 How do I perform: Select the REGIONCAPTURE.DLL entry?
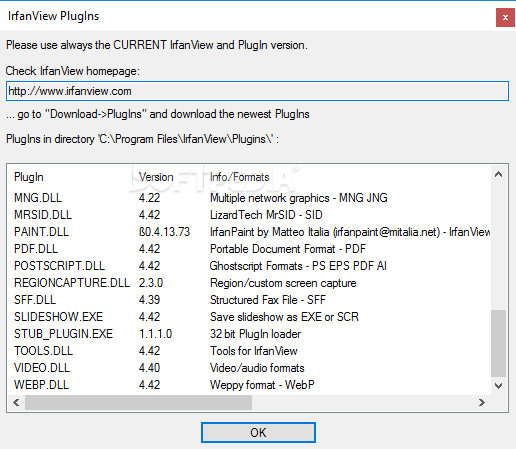tap(249, 283)
